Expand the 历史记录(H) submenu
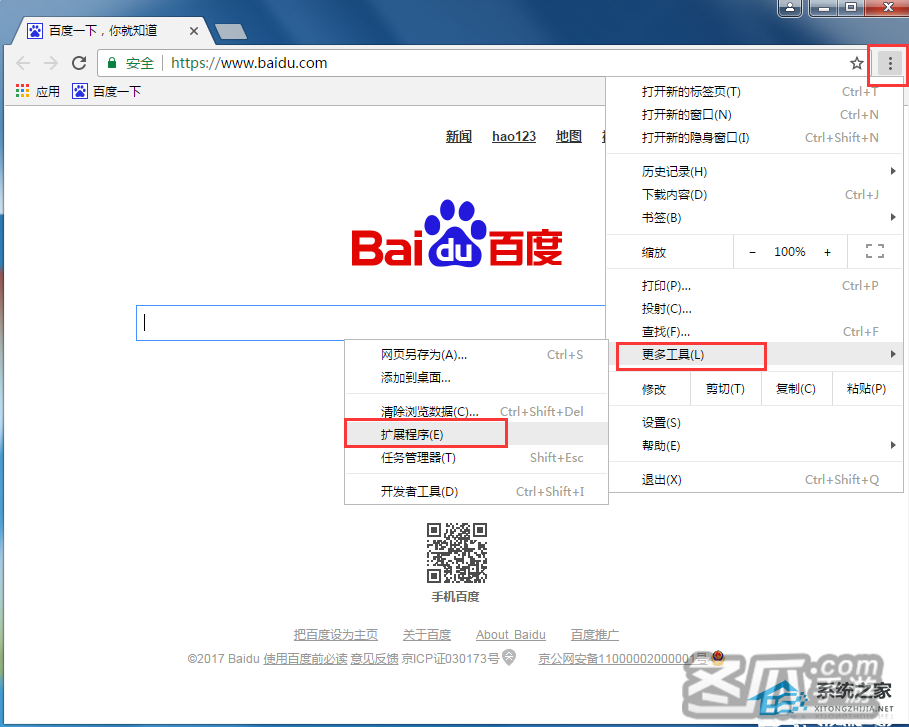The image size is (909, 727). click(x=755, y=172)
